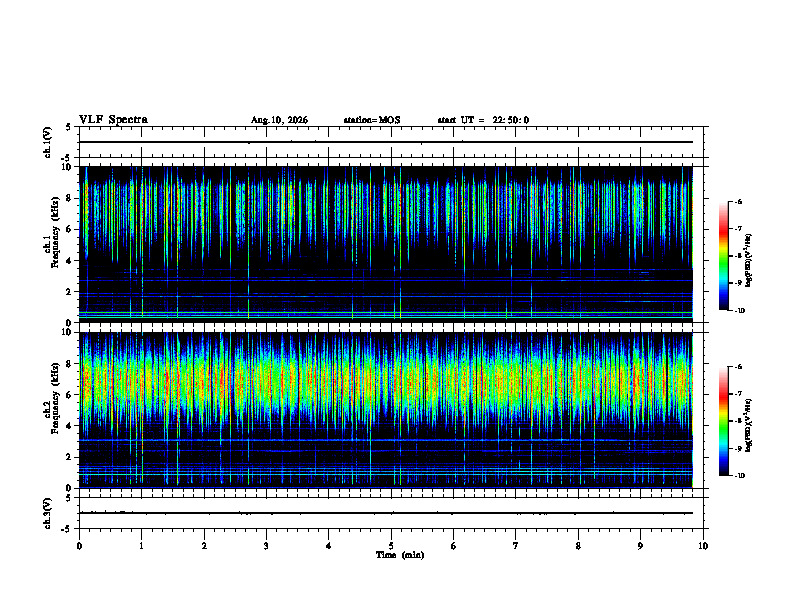Click the time axis tick label "10"

pos(703,546)
